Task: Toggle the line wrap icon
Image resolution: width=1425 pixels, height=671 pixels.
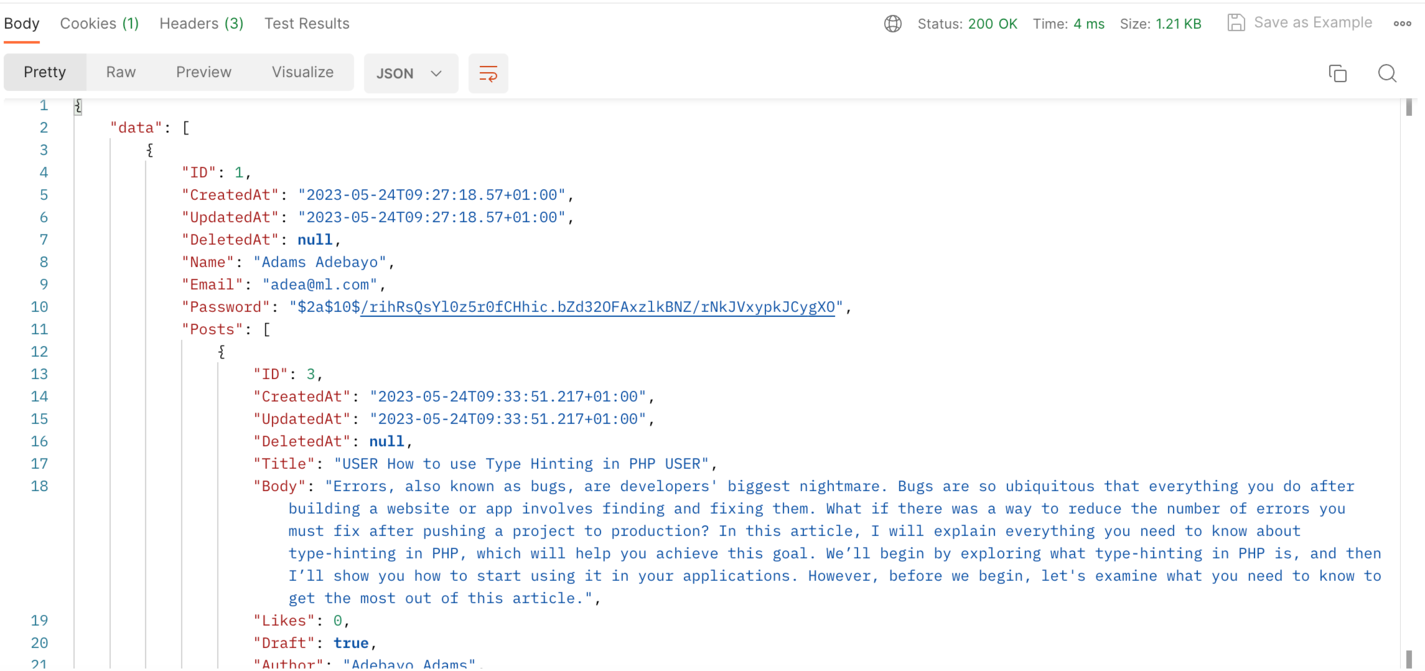Action: [x=488, y=74]
